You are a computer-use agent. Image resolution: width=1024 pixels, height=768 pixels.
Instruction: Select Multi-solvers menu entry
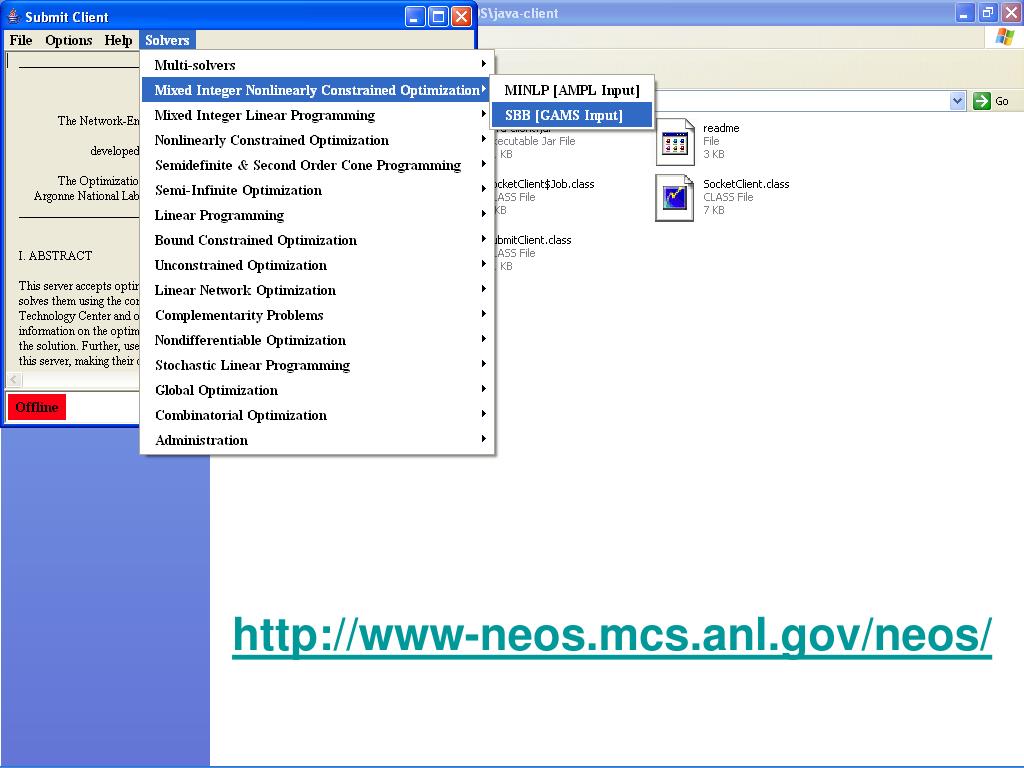[x=317, y=65]
